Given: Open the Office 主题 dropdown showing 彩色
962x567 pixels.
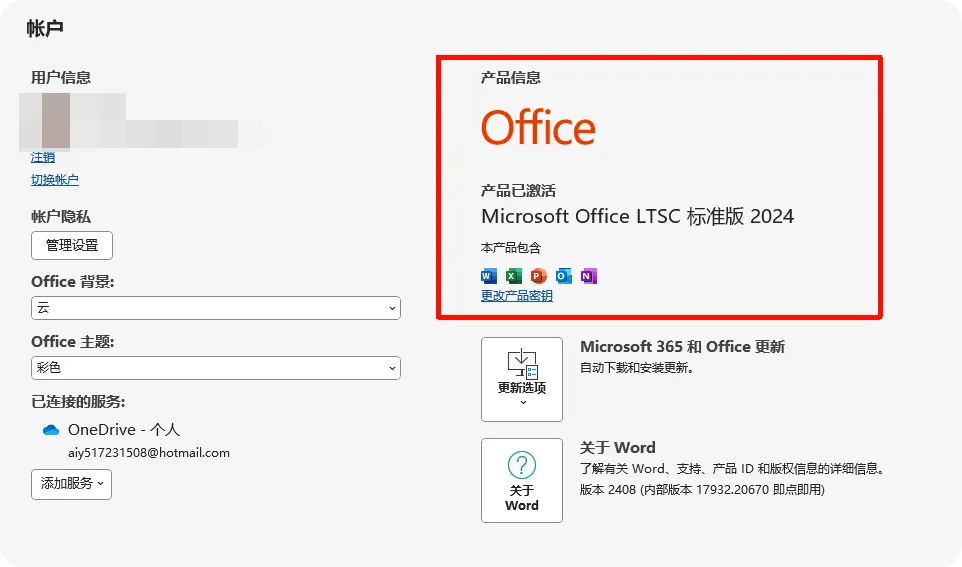Looking at the screenshot, I should (x=216, y=368).
